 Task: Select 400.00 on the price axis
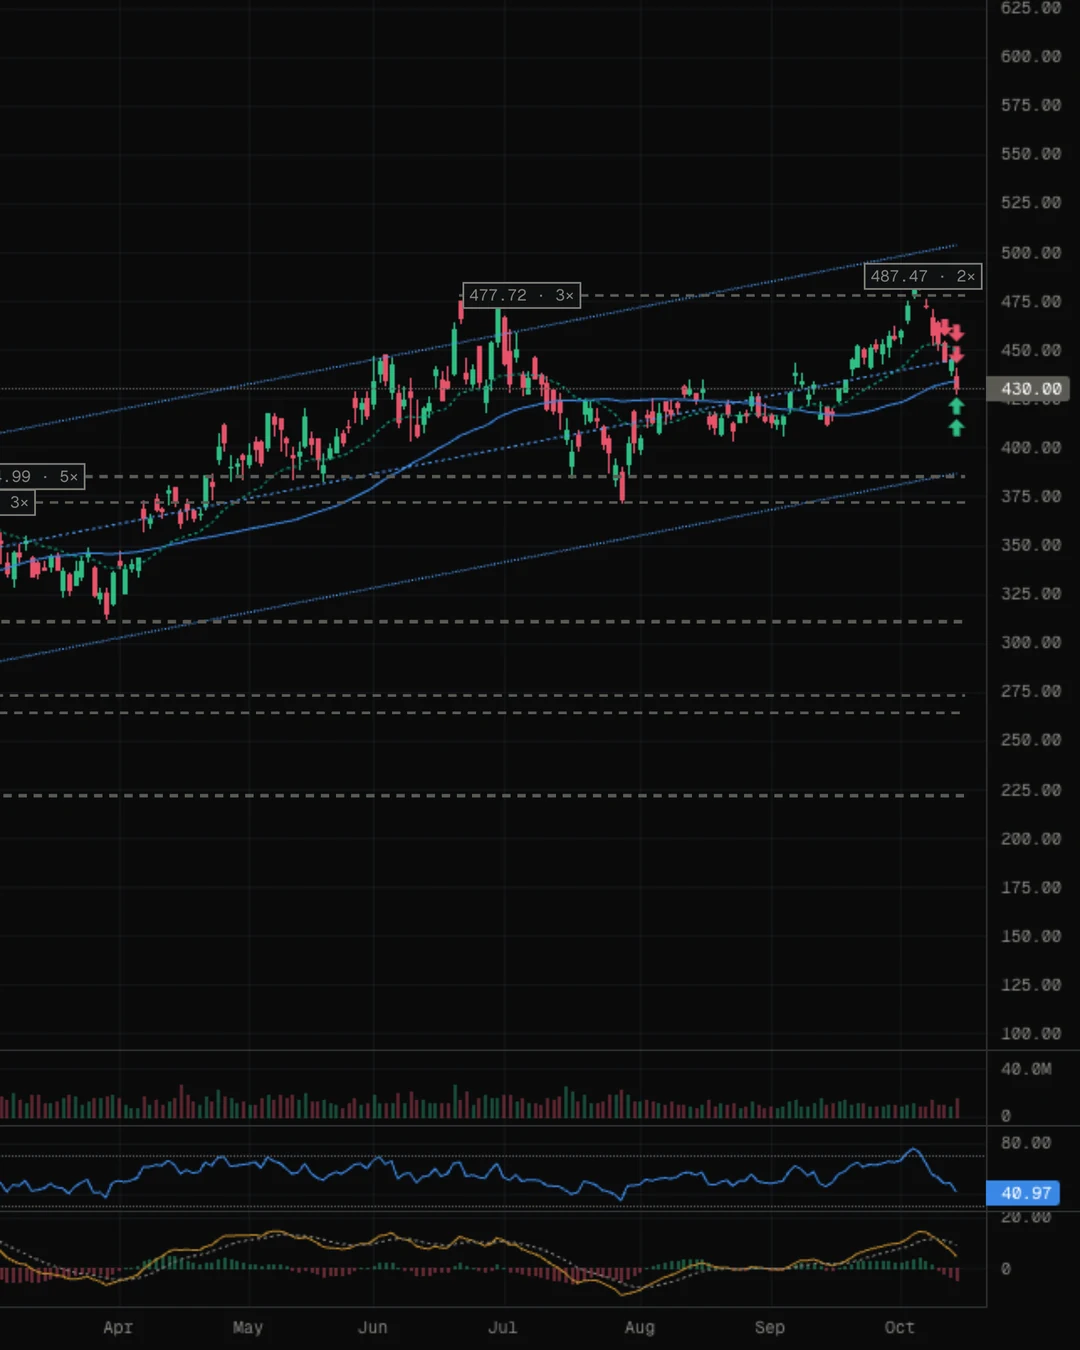(x=1031, y=448)
